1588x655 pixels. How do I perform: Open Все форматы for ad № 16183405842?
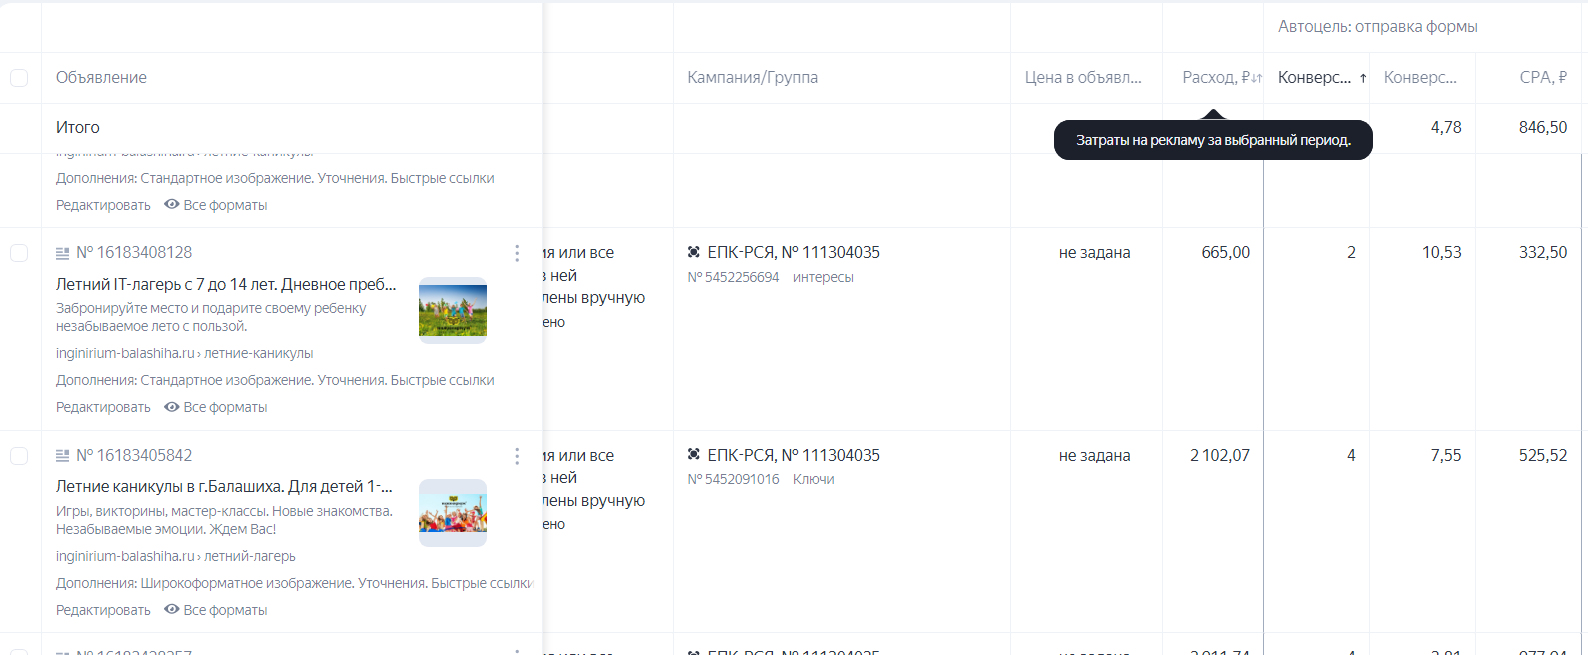click(x=225, y=610)
